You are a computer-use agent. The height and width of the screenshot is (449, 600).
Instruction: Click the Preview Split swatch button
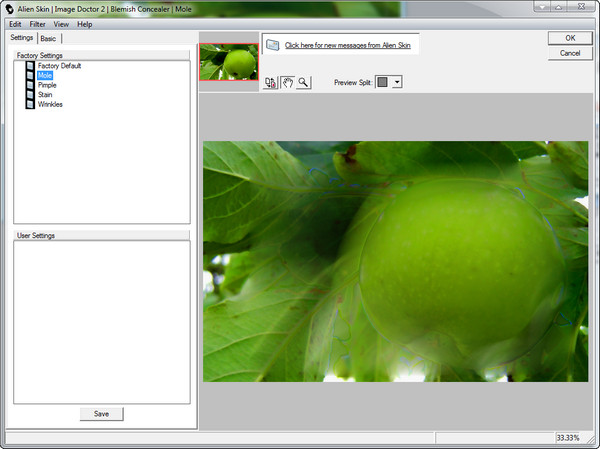coord(382,82)
